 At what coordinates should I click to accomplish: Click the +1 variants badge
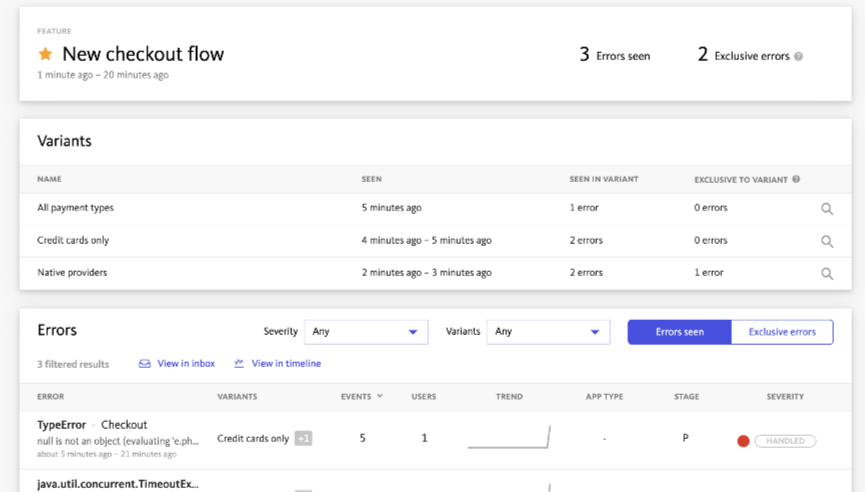[303, 438]
